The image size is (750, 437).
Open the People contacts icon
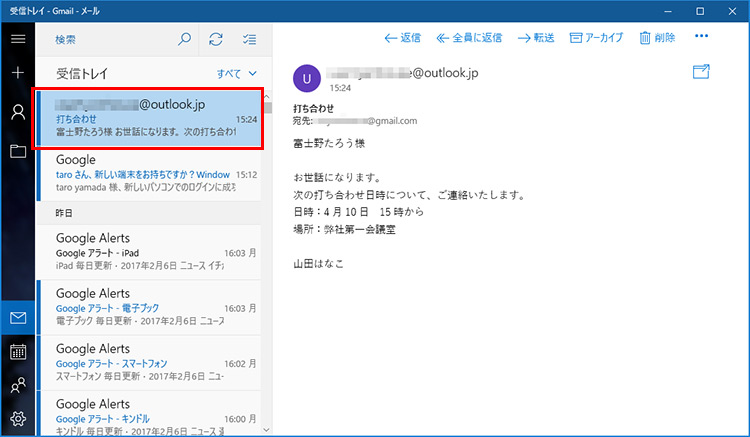(x=17, y=385)
